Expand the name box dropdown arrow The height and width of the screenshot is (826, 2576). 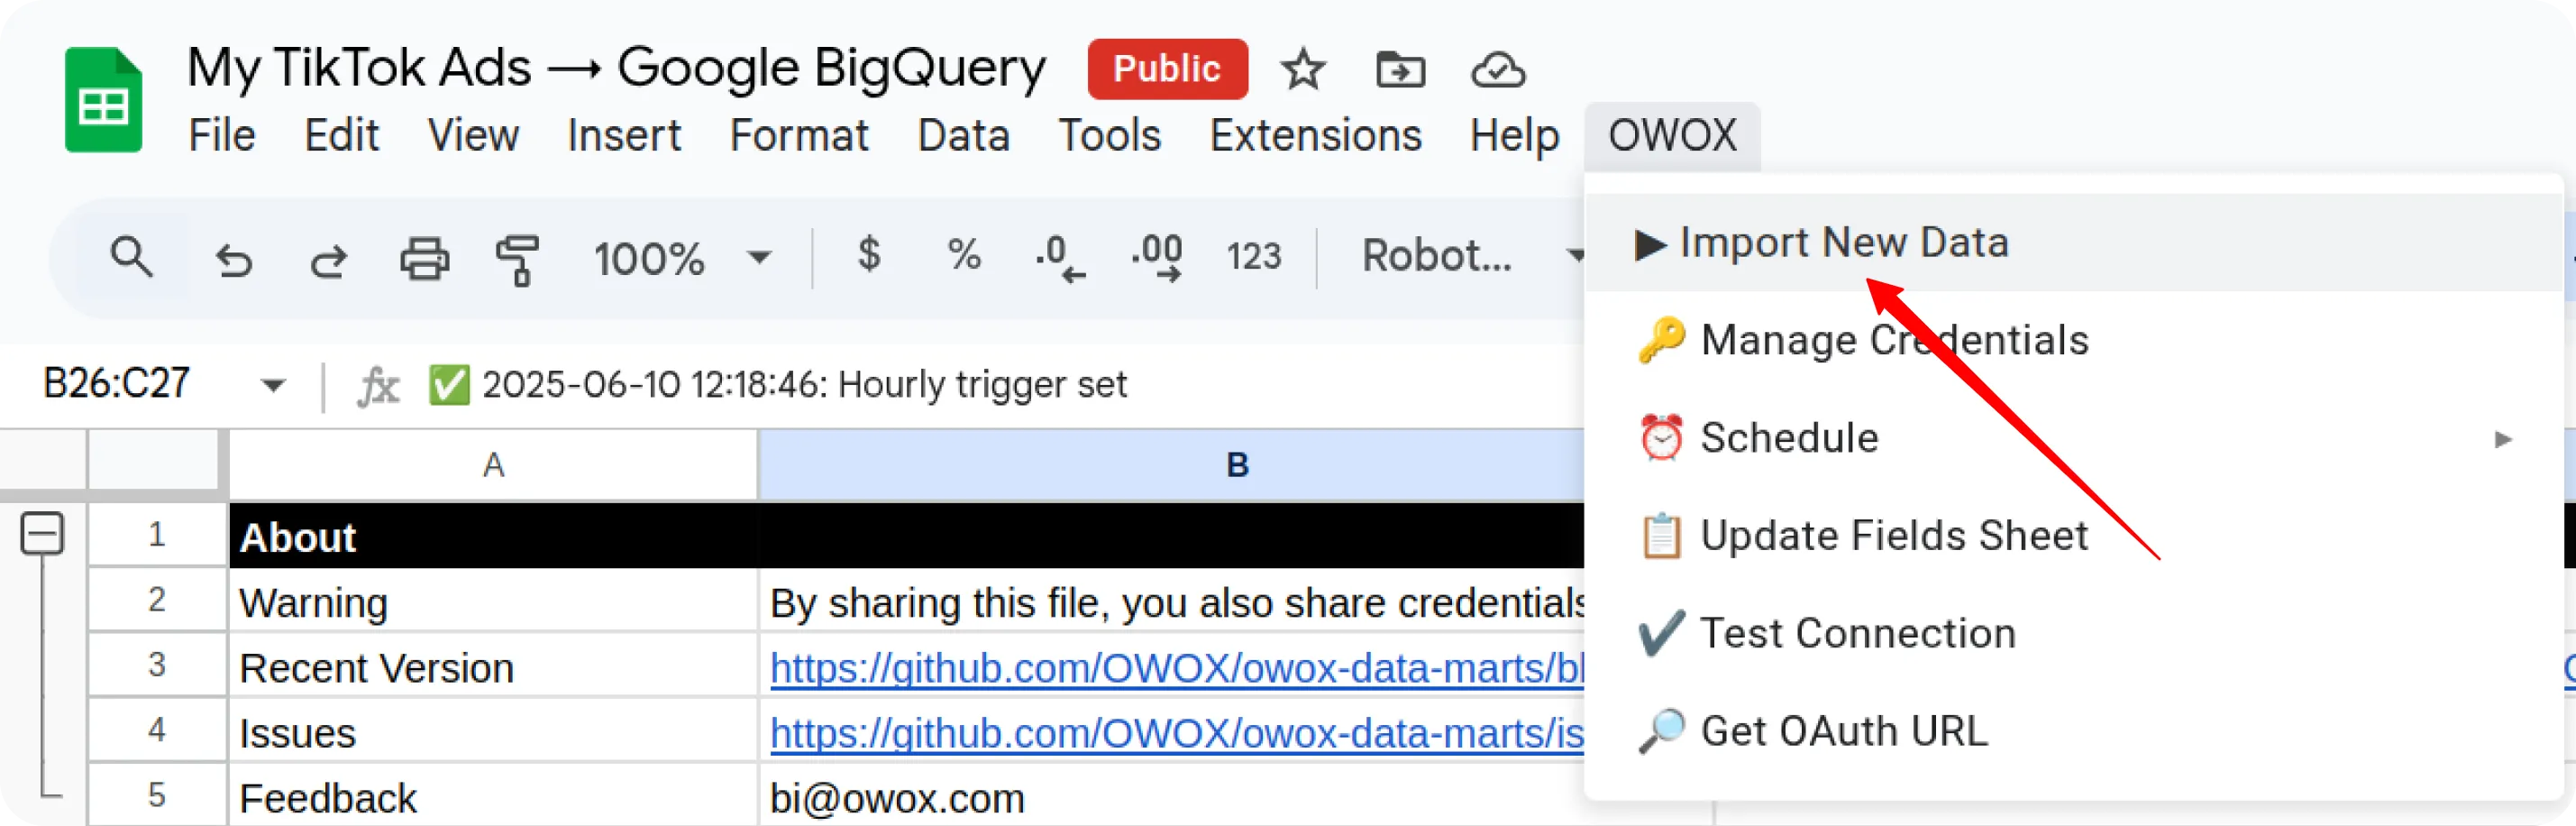pos(273,384)
